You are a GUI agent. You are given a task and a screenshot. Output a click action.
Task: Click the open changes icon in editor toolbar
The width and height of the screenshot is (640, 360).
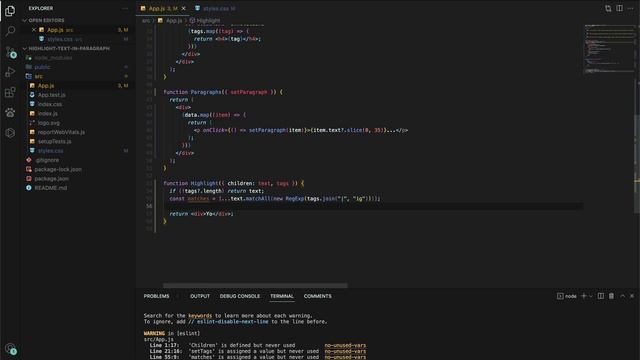[x=608, y=8]
